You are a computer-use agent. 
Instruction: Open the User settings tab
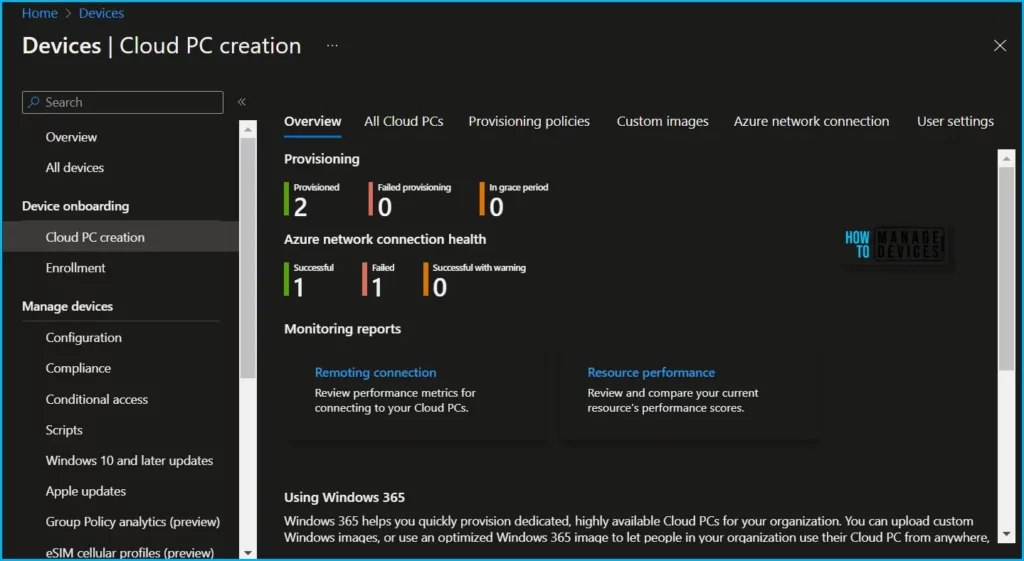click(x=955, y=121)
